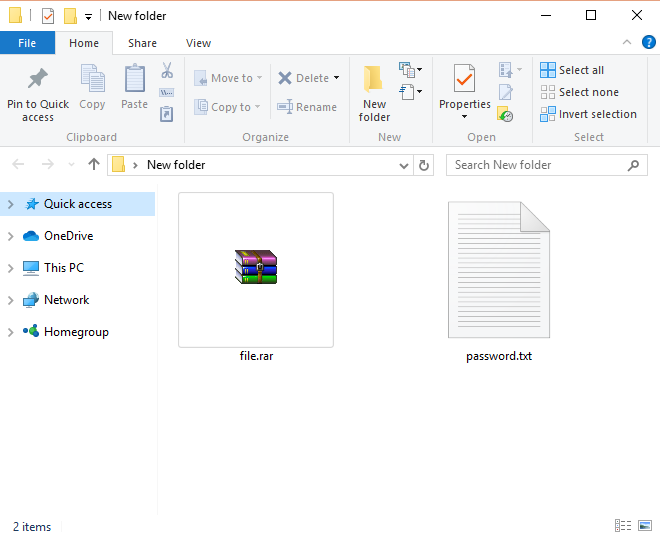The height and width of the screenshot is (538, 660).
Task: Expand the Network tree node
Action: tap(11, 301)
